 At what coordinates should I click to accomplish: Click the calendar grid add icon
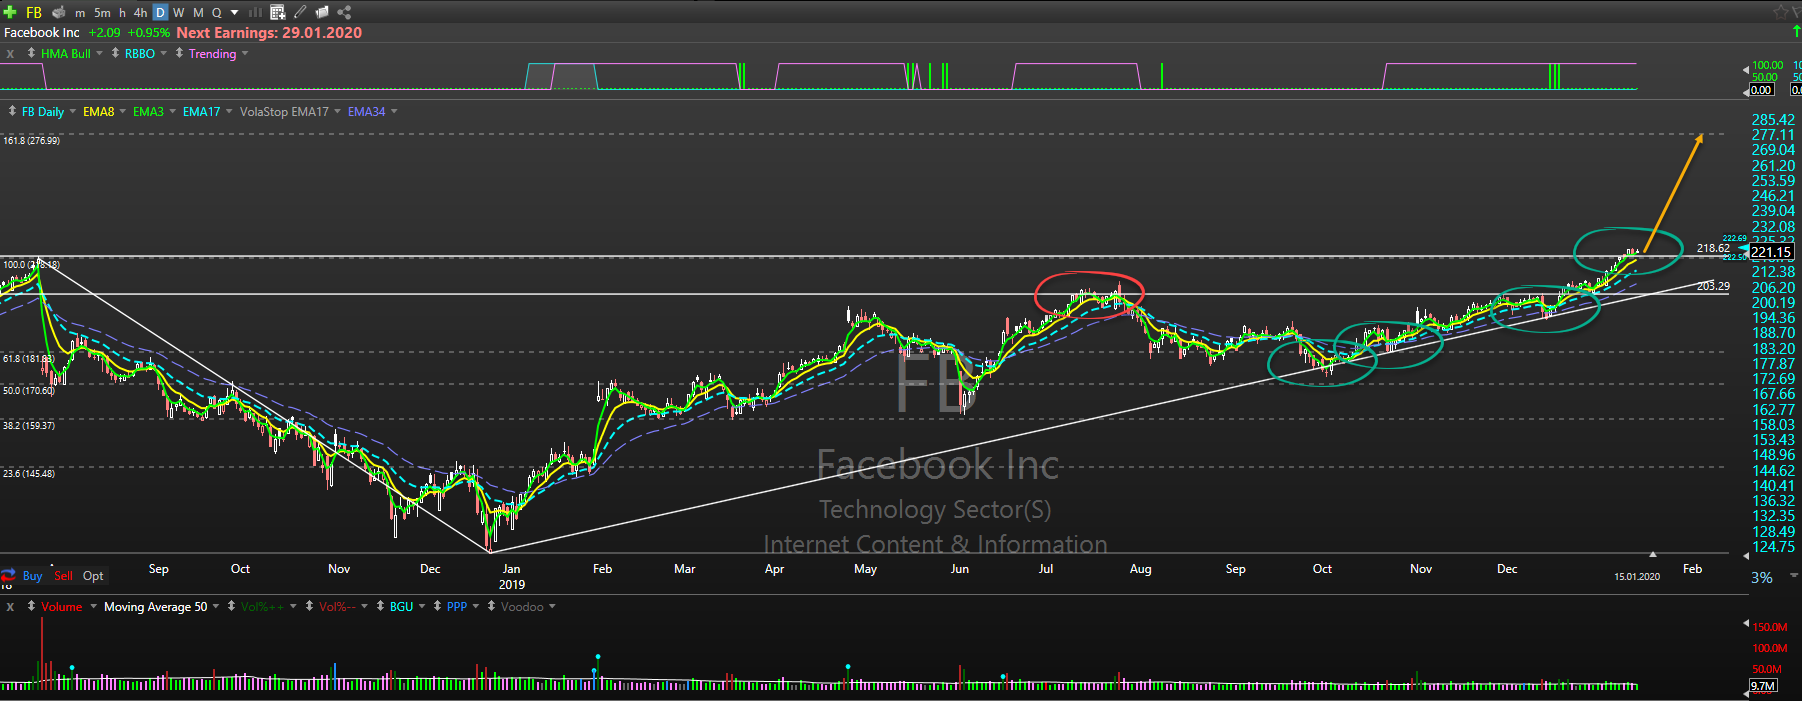pos(278,13)
